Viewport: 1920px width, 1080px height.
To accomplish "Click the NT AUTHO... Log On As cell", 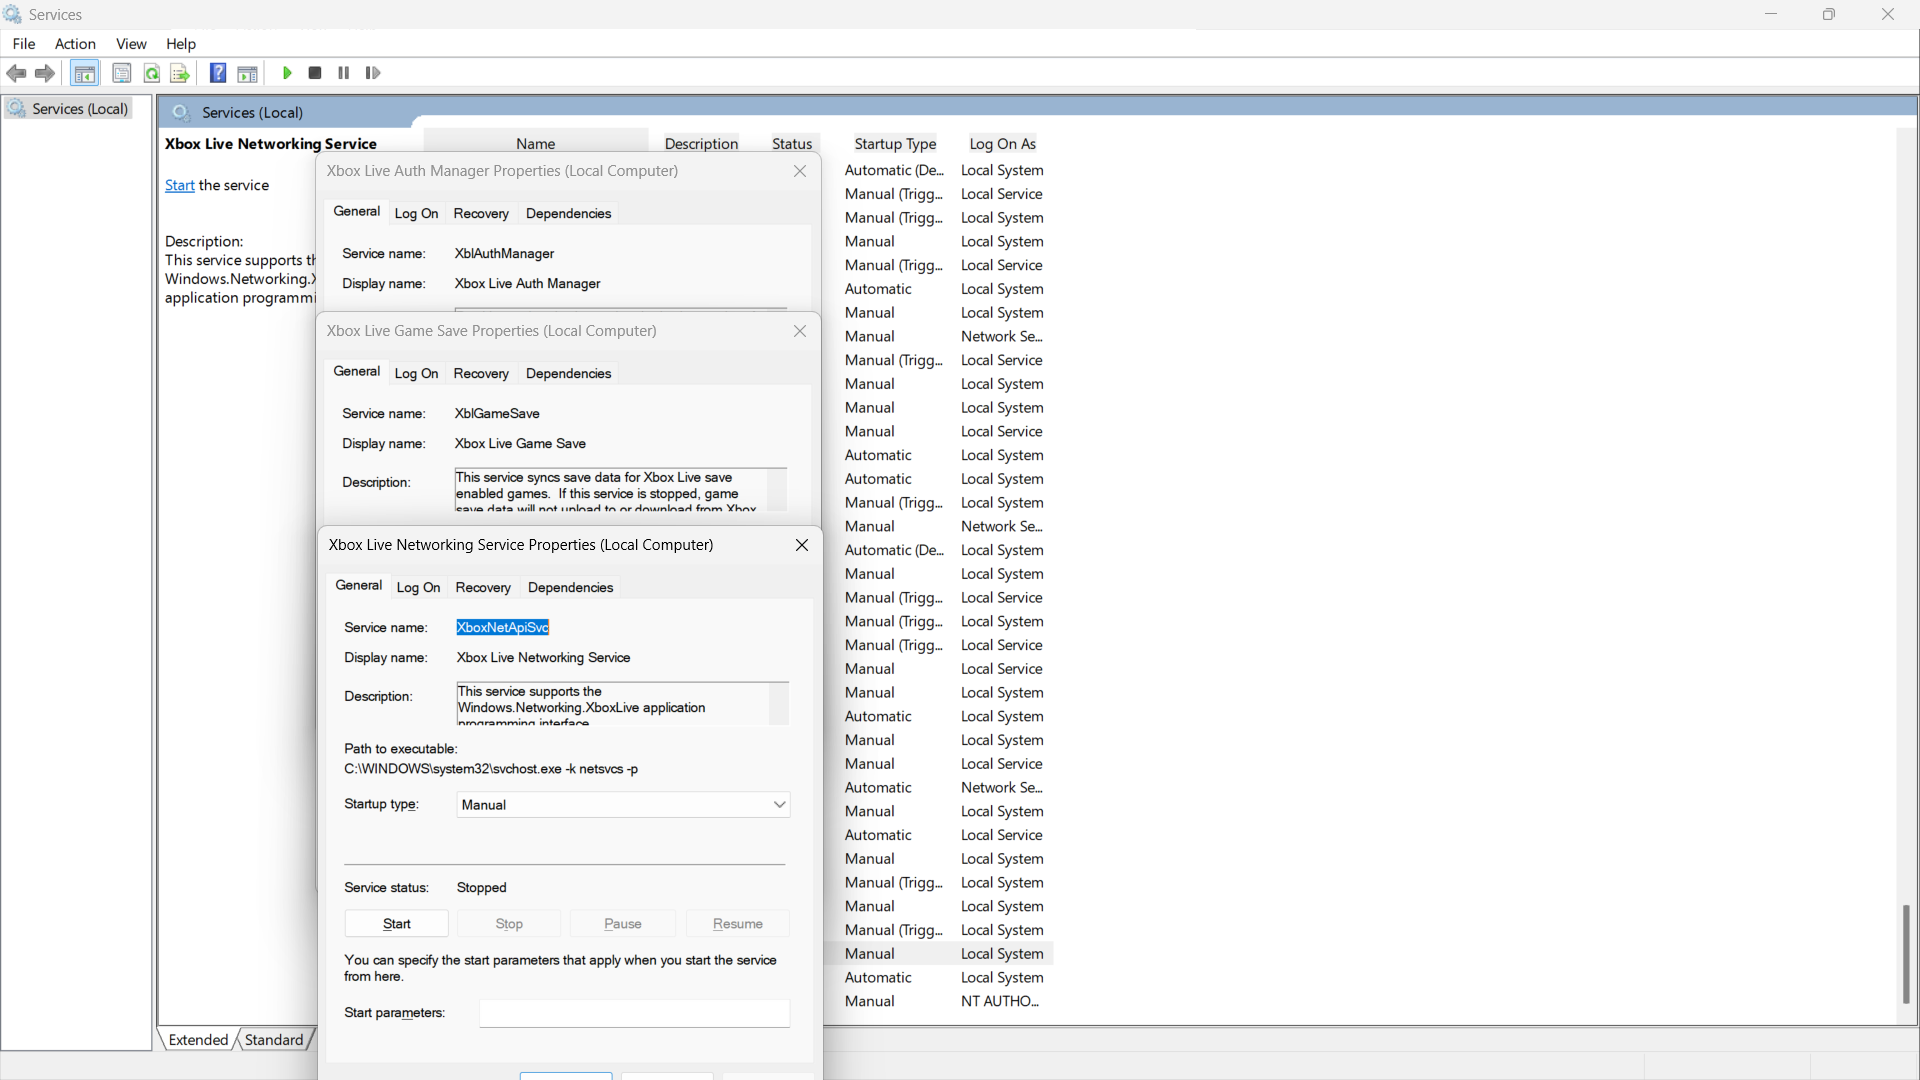I will 1000,1002.
